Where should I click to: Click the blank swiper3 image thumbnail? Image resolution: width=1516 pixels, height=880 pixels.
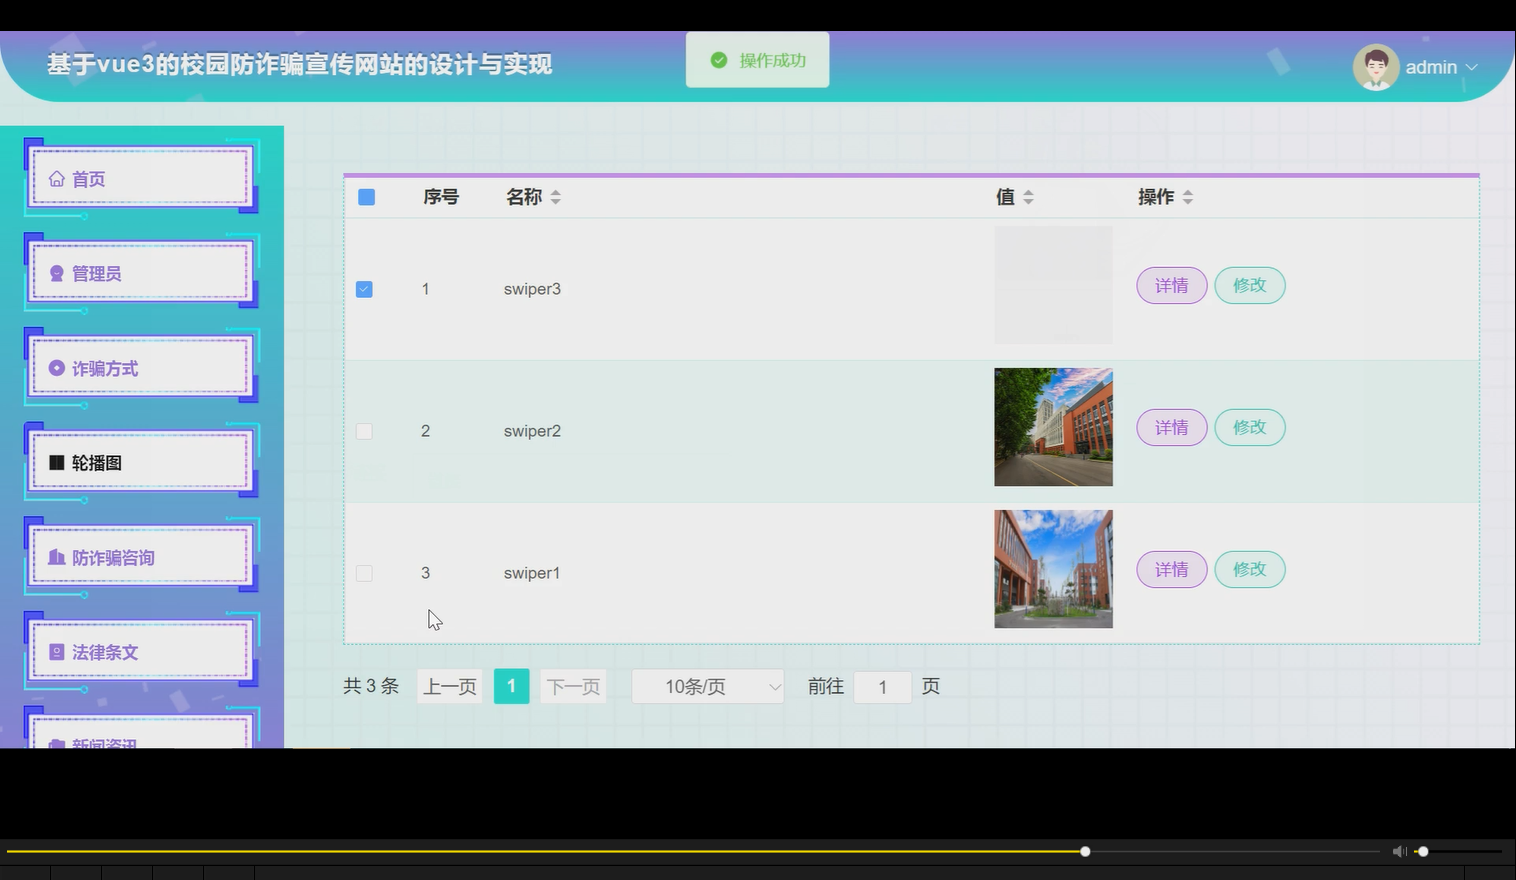tap(1053, 285)
